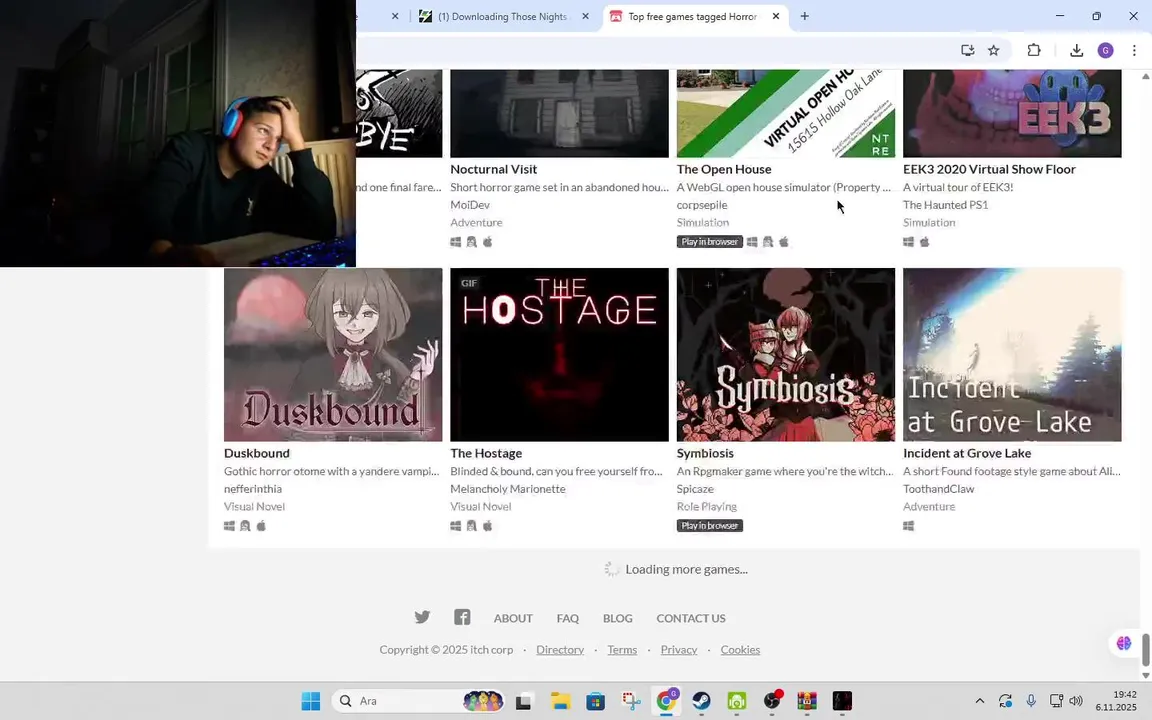The height and width of the screenshot is (720, 1152).
Task: Open the CONTACT US footer link
Action: pyautogui.click(x=691, y=618)
